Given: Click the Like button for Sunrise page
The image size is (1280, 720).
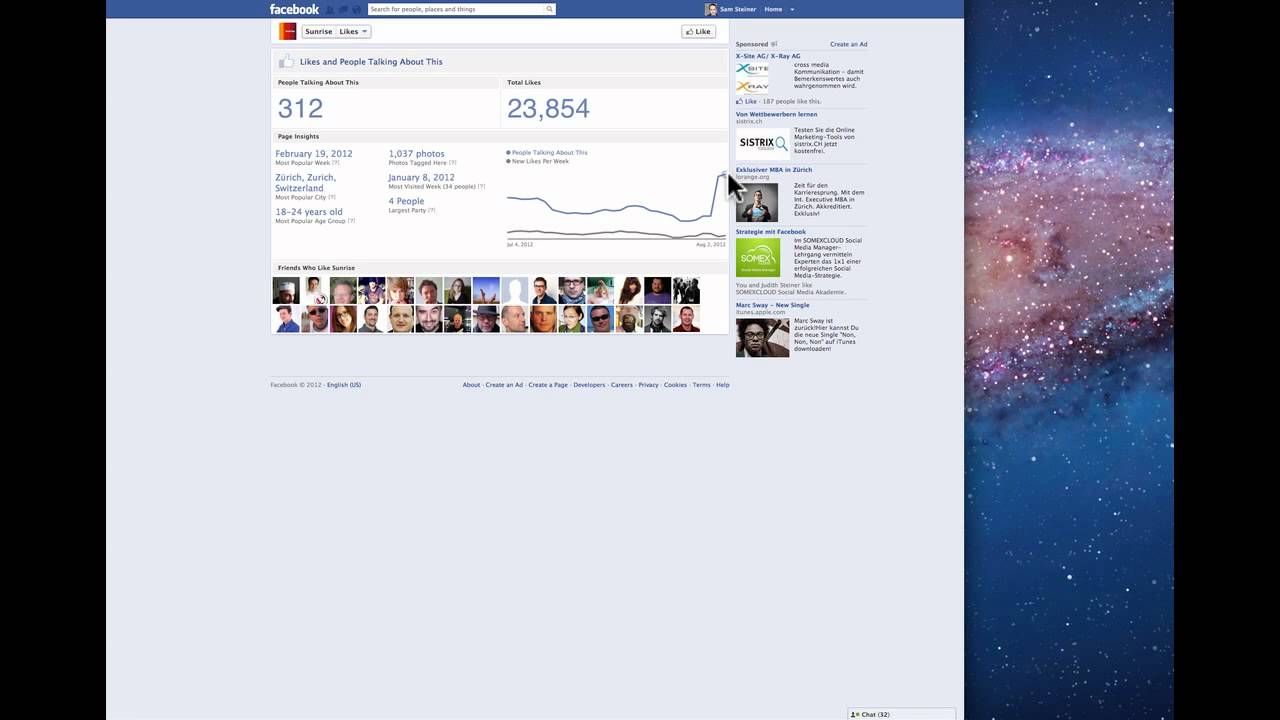Looking at the screenshot, I should click(698, 31).
